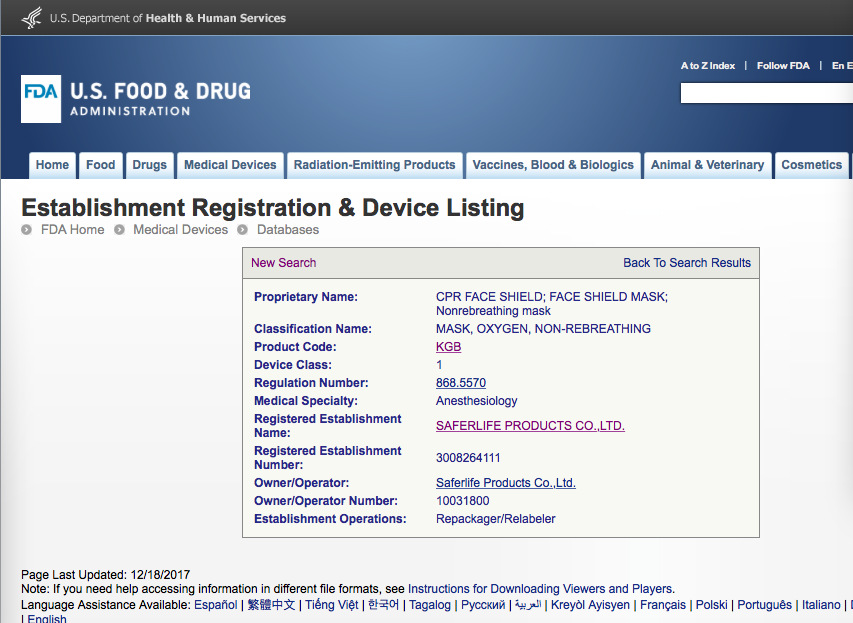Open Saferlife Products Co.,Ltd. owner/operator link

505,483
